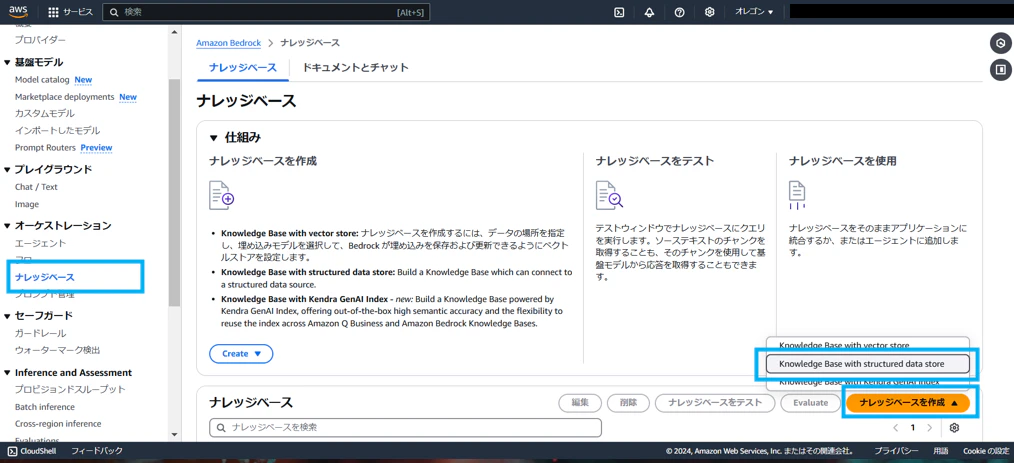The image size is (1014, 463).
Task: Open the settings gear in top bar
Action: coord(709,12)
